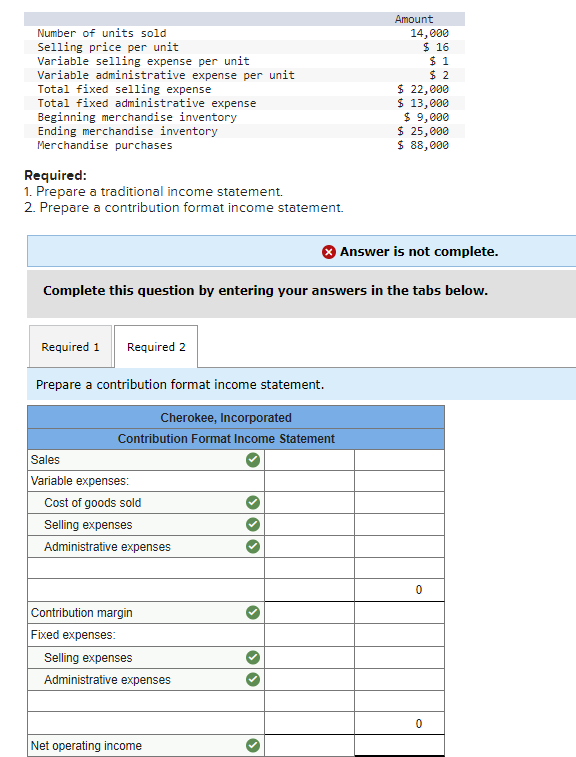Click the 'Merchandise purchases' data row
The width and height of the screenshot is (576, 757).
(x=244, y=145)
